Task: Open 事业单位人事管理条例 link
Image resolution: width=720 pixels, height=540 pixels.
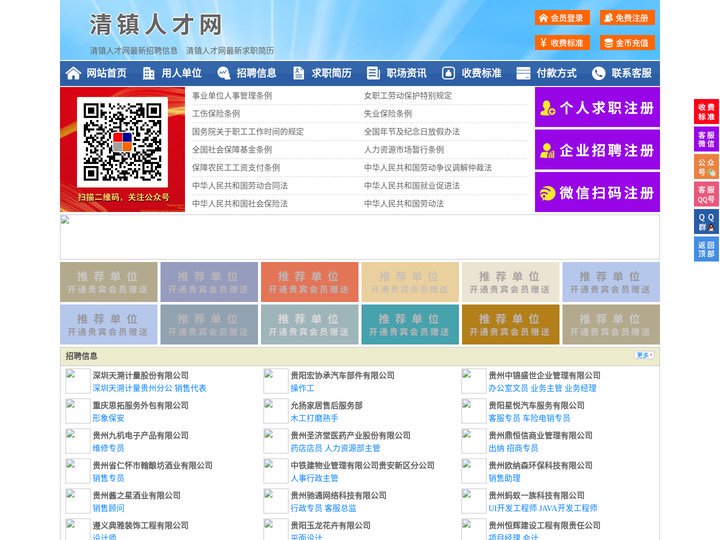Action: [x=232, y=96]
